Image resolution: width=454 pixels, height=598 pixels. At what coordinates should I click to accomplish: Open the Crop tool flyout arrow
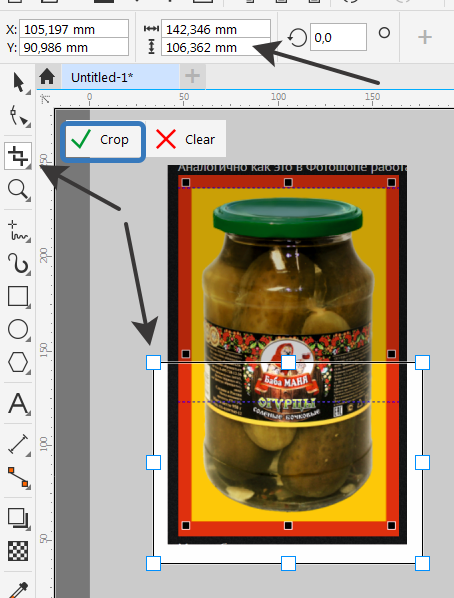(x=29, y=166)
